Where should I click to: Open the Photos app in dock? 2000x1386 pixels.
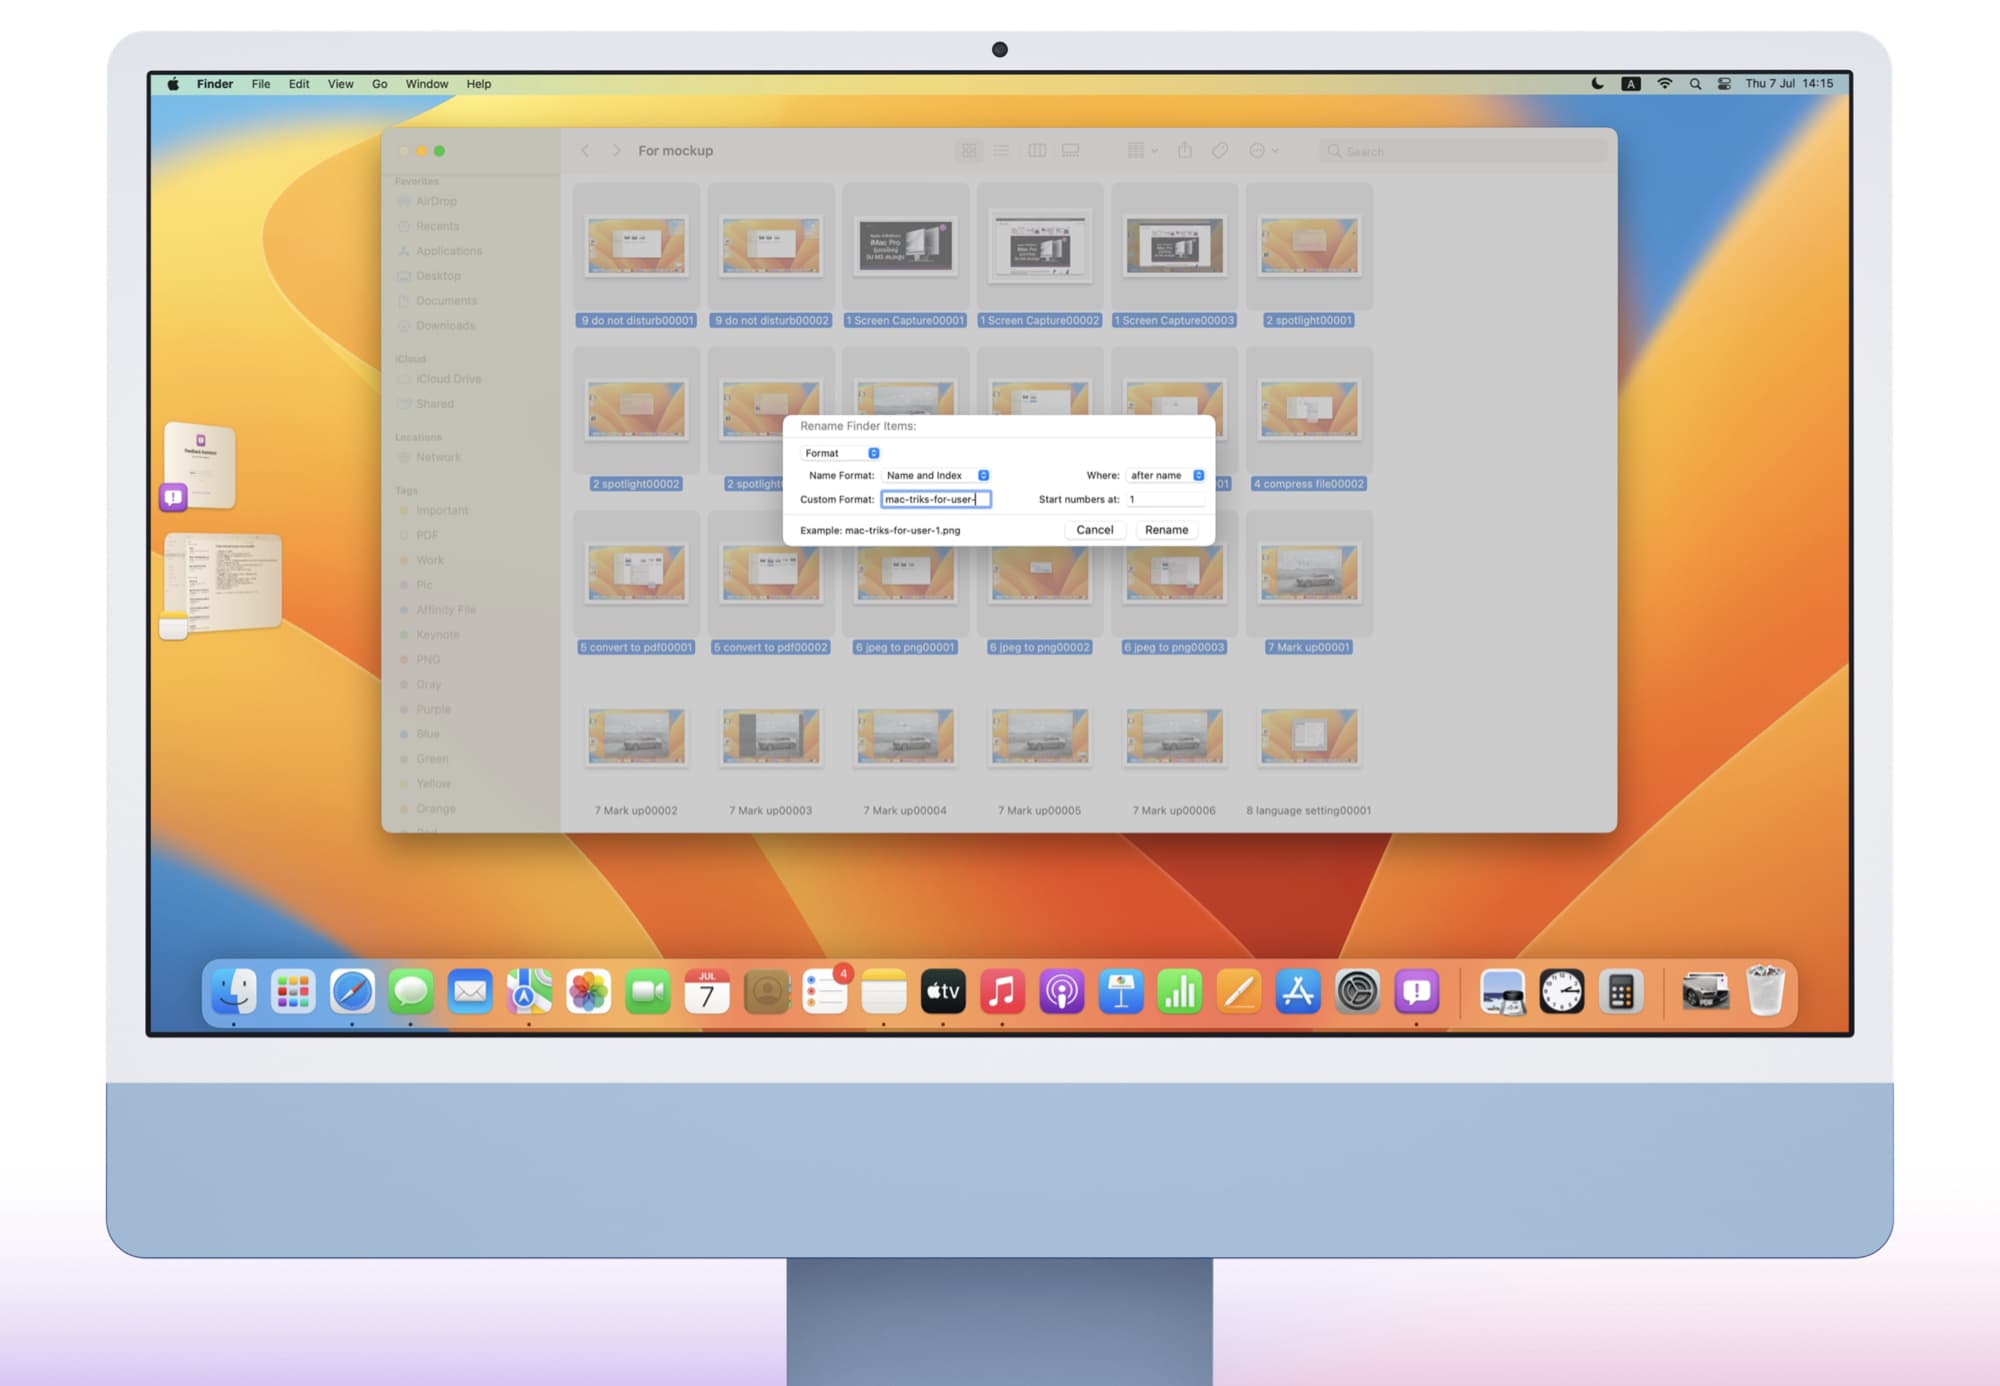point(588,992)
